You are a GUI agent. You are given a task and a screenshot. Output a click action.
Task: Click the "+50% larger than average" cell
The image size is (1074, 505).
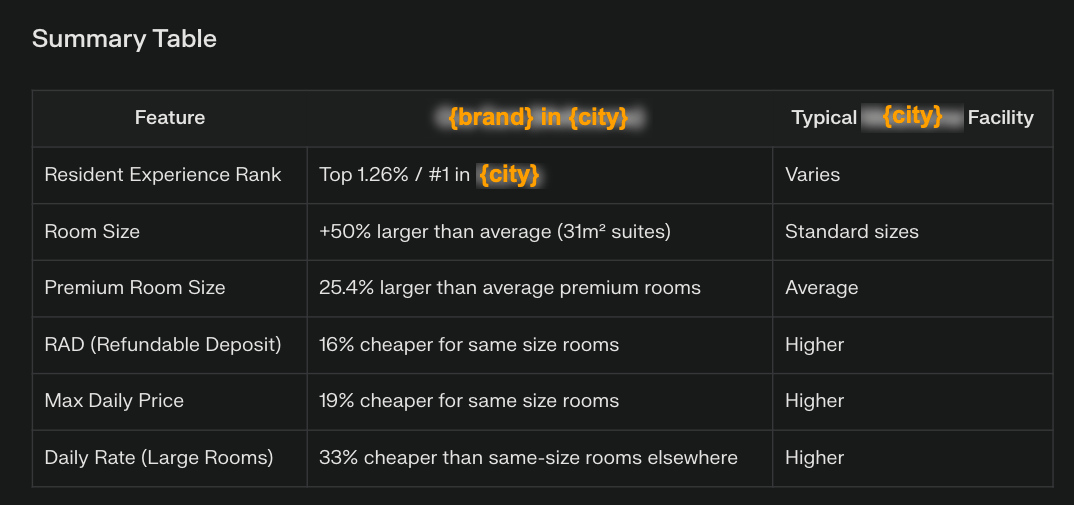click(494, 232)
